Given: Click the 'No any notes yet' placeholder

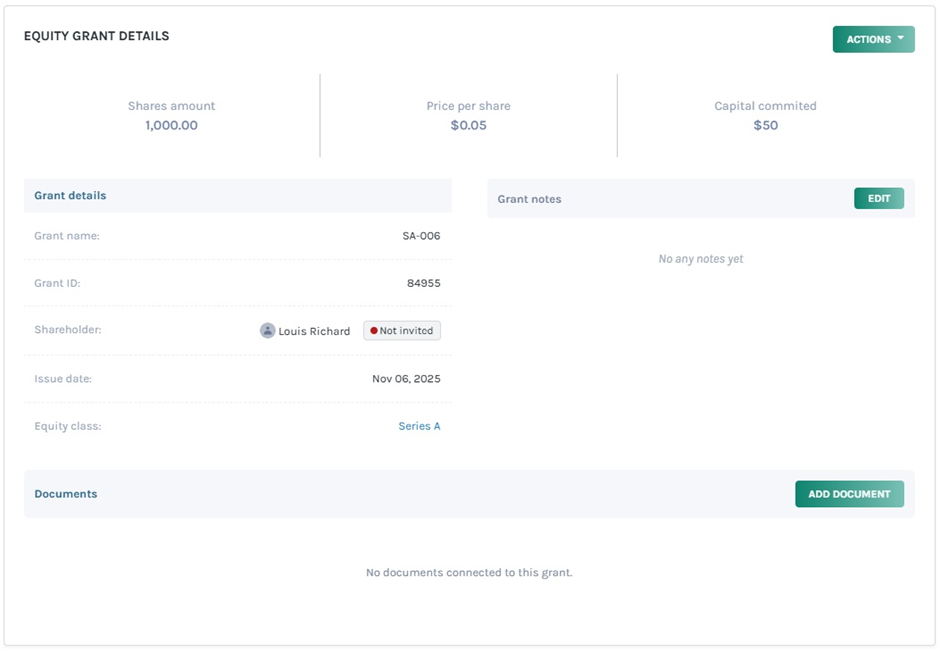Looking at the screenshot, I should pos(700,259).
